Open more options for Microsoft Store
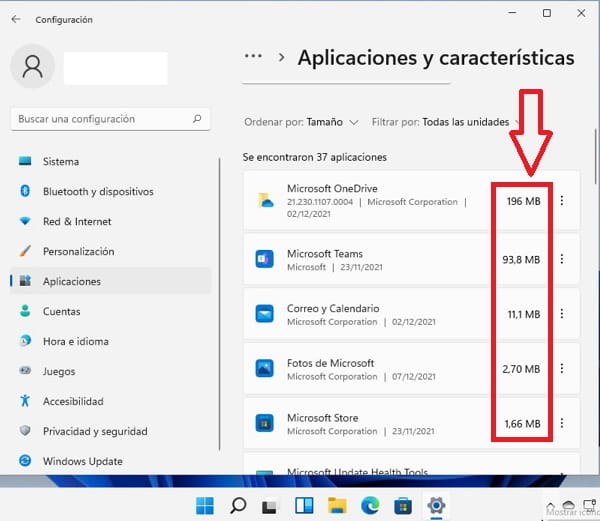Image resolution: width=600 pixels, height=521 pixels. click(x=562, y=423)
